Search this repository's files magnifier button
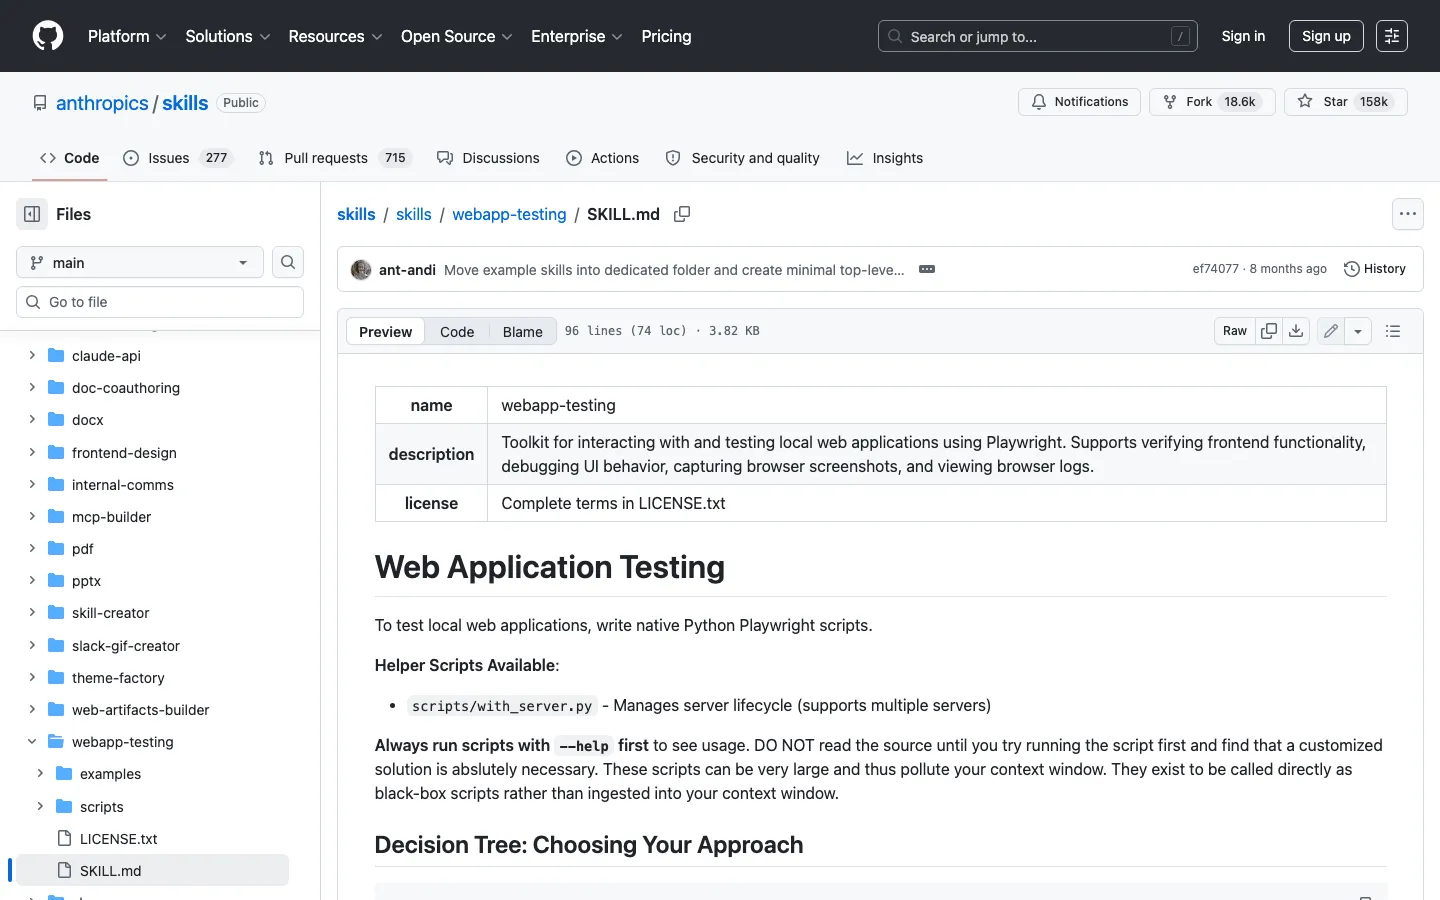 click(x=288, y=262)
